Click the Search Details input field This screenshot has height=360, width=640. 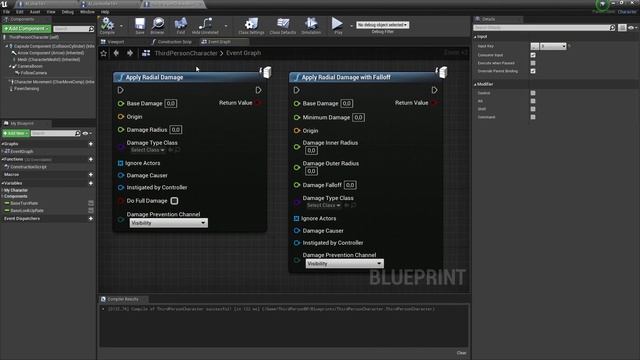click(x=541, y=28)
